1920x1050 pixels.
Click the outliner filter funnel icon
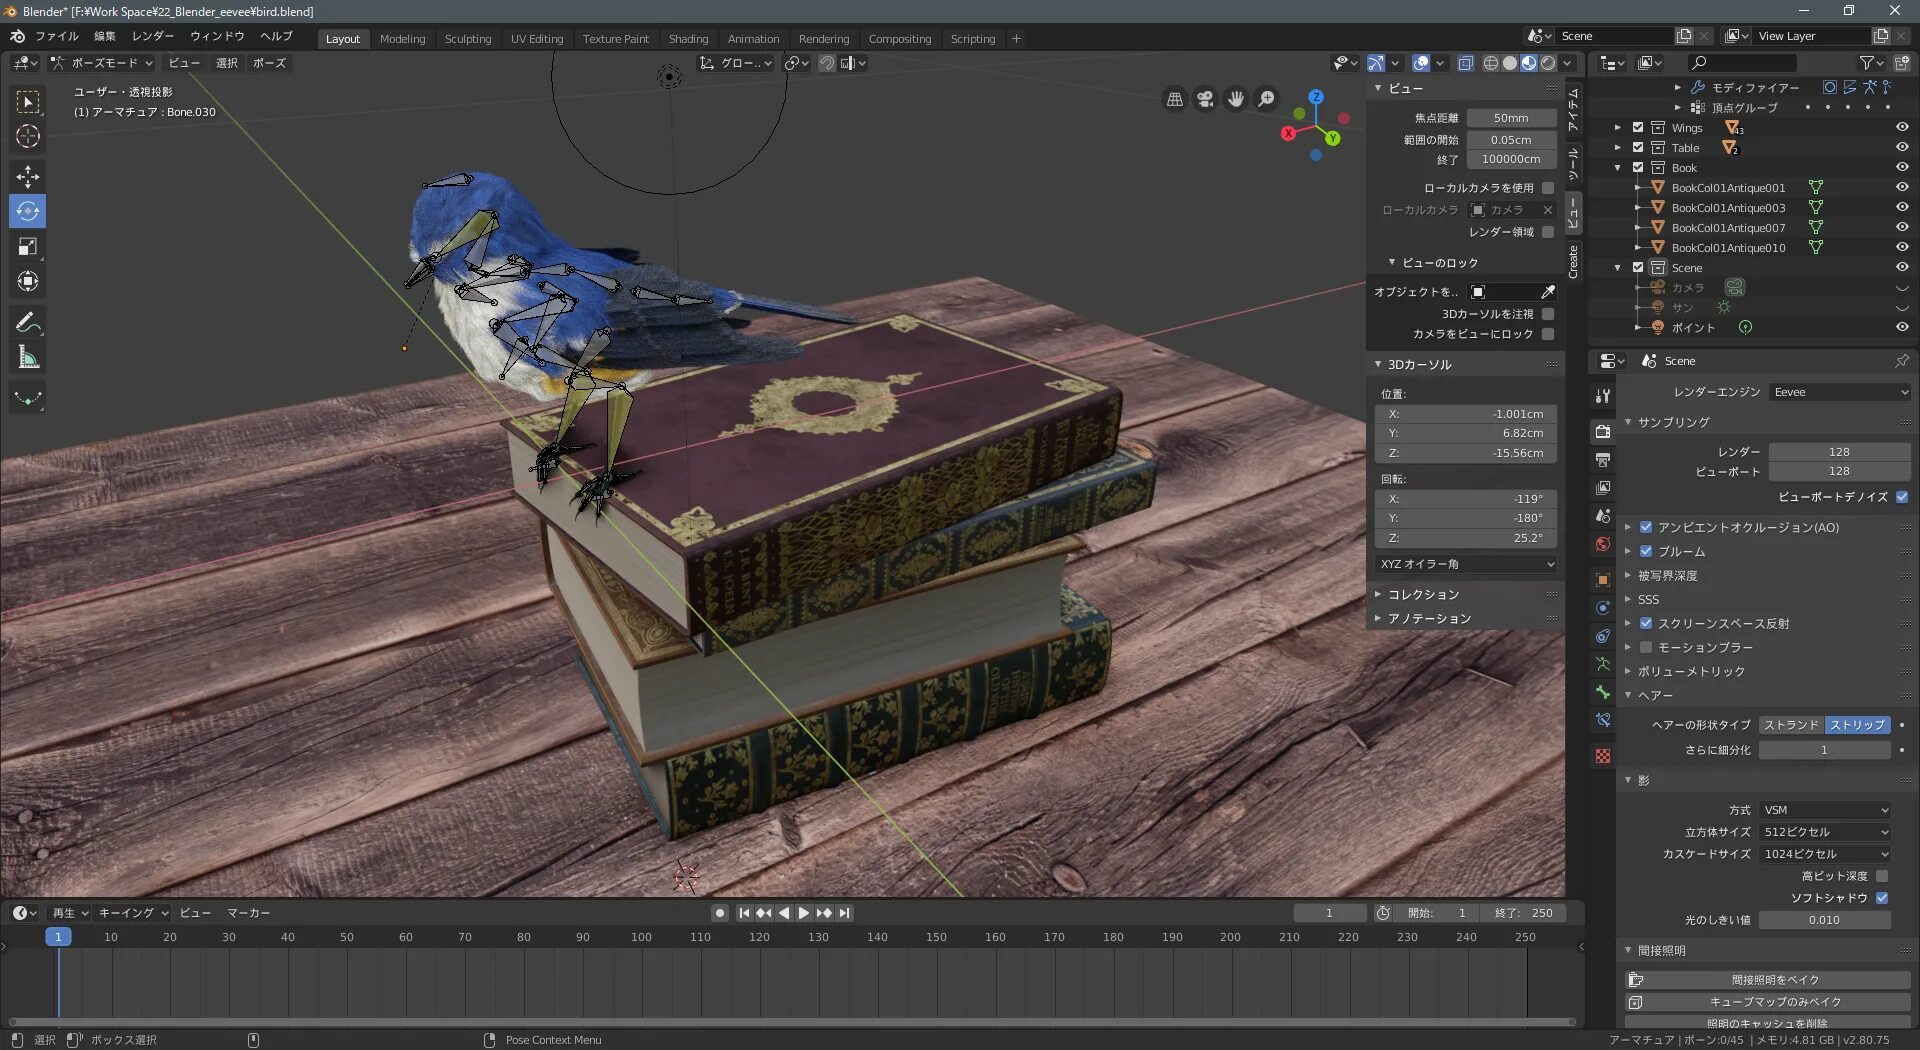click(x=1867, y=63)
